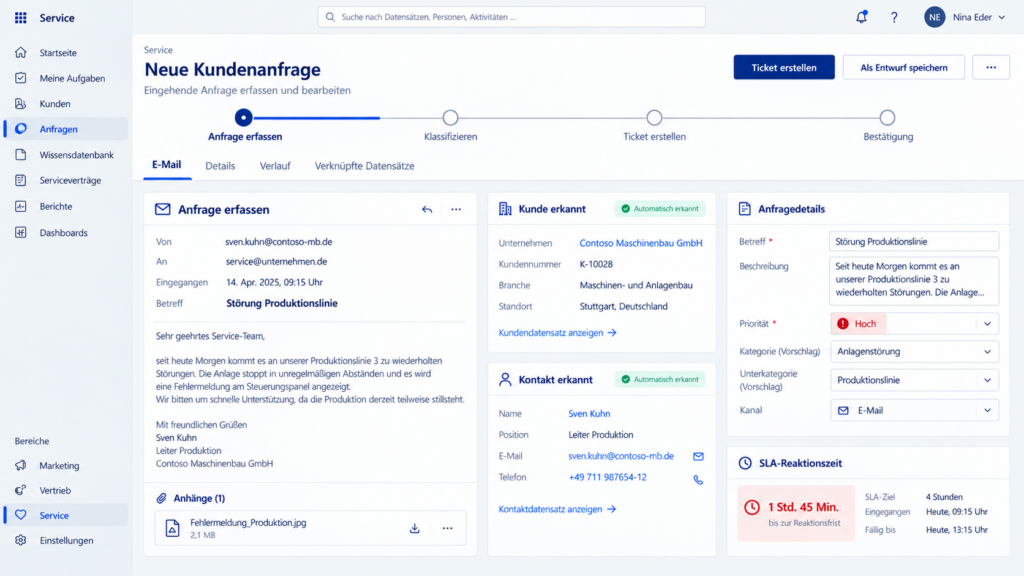The image size is (1024, 576).
Task: Click phone number +49 711 987654-12
Action: click(x=607, y=477)
